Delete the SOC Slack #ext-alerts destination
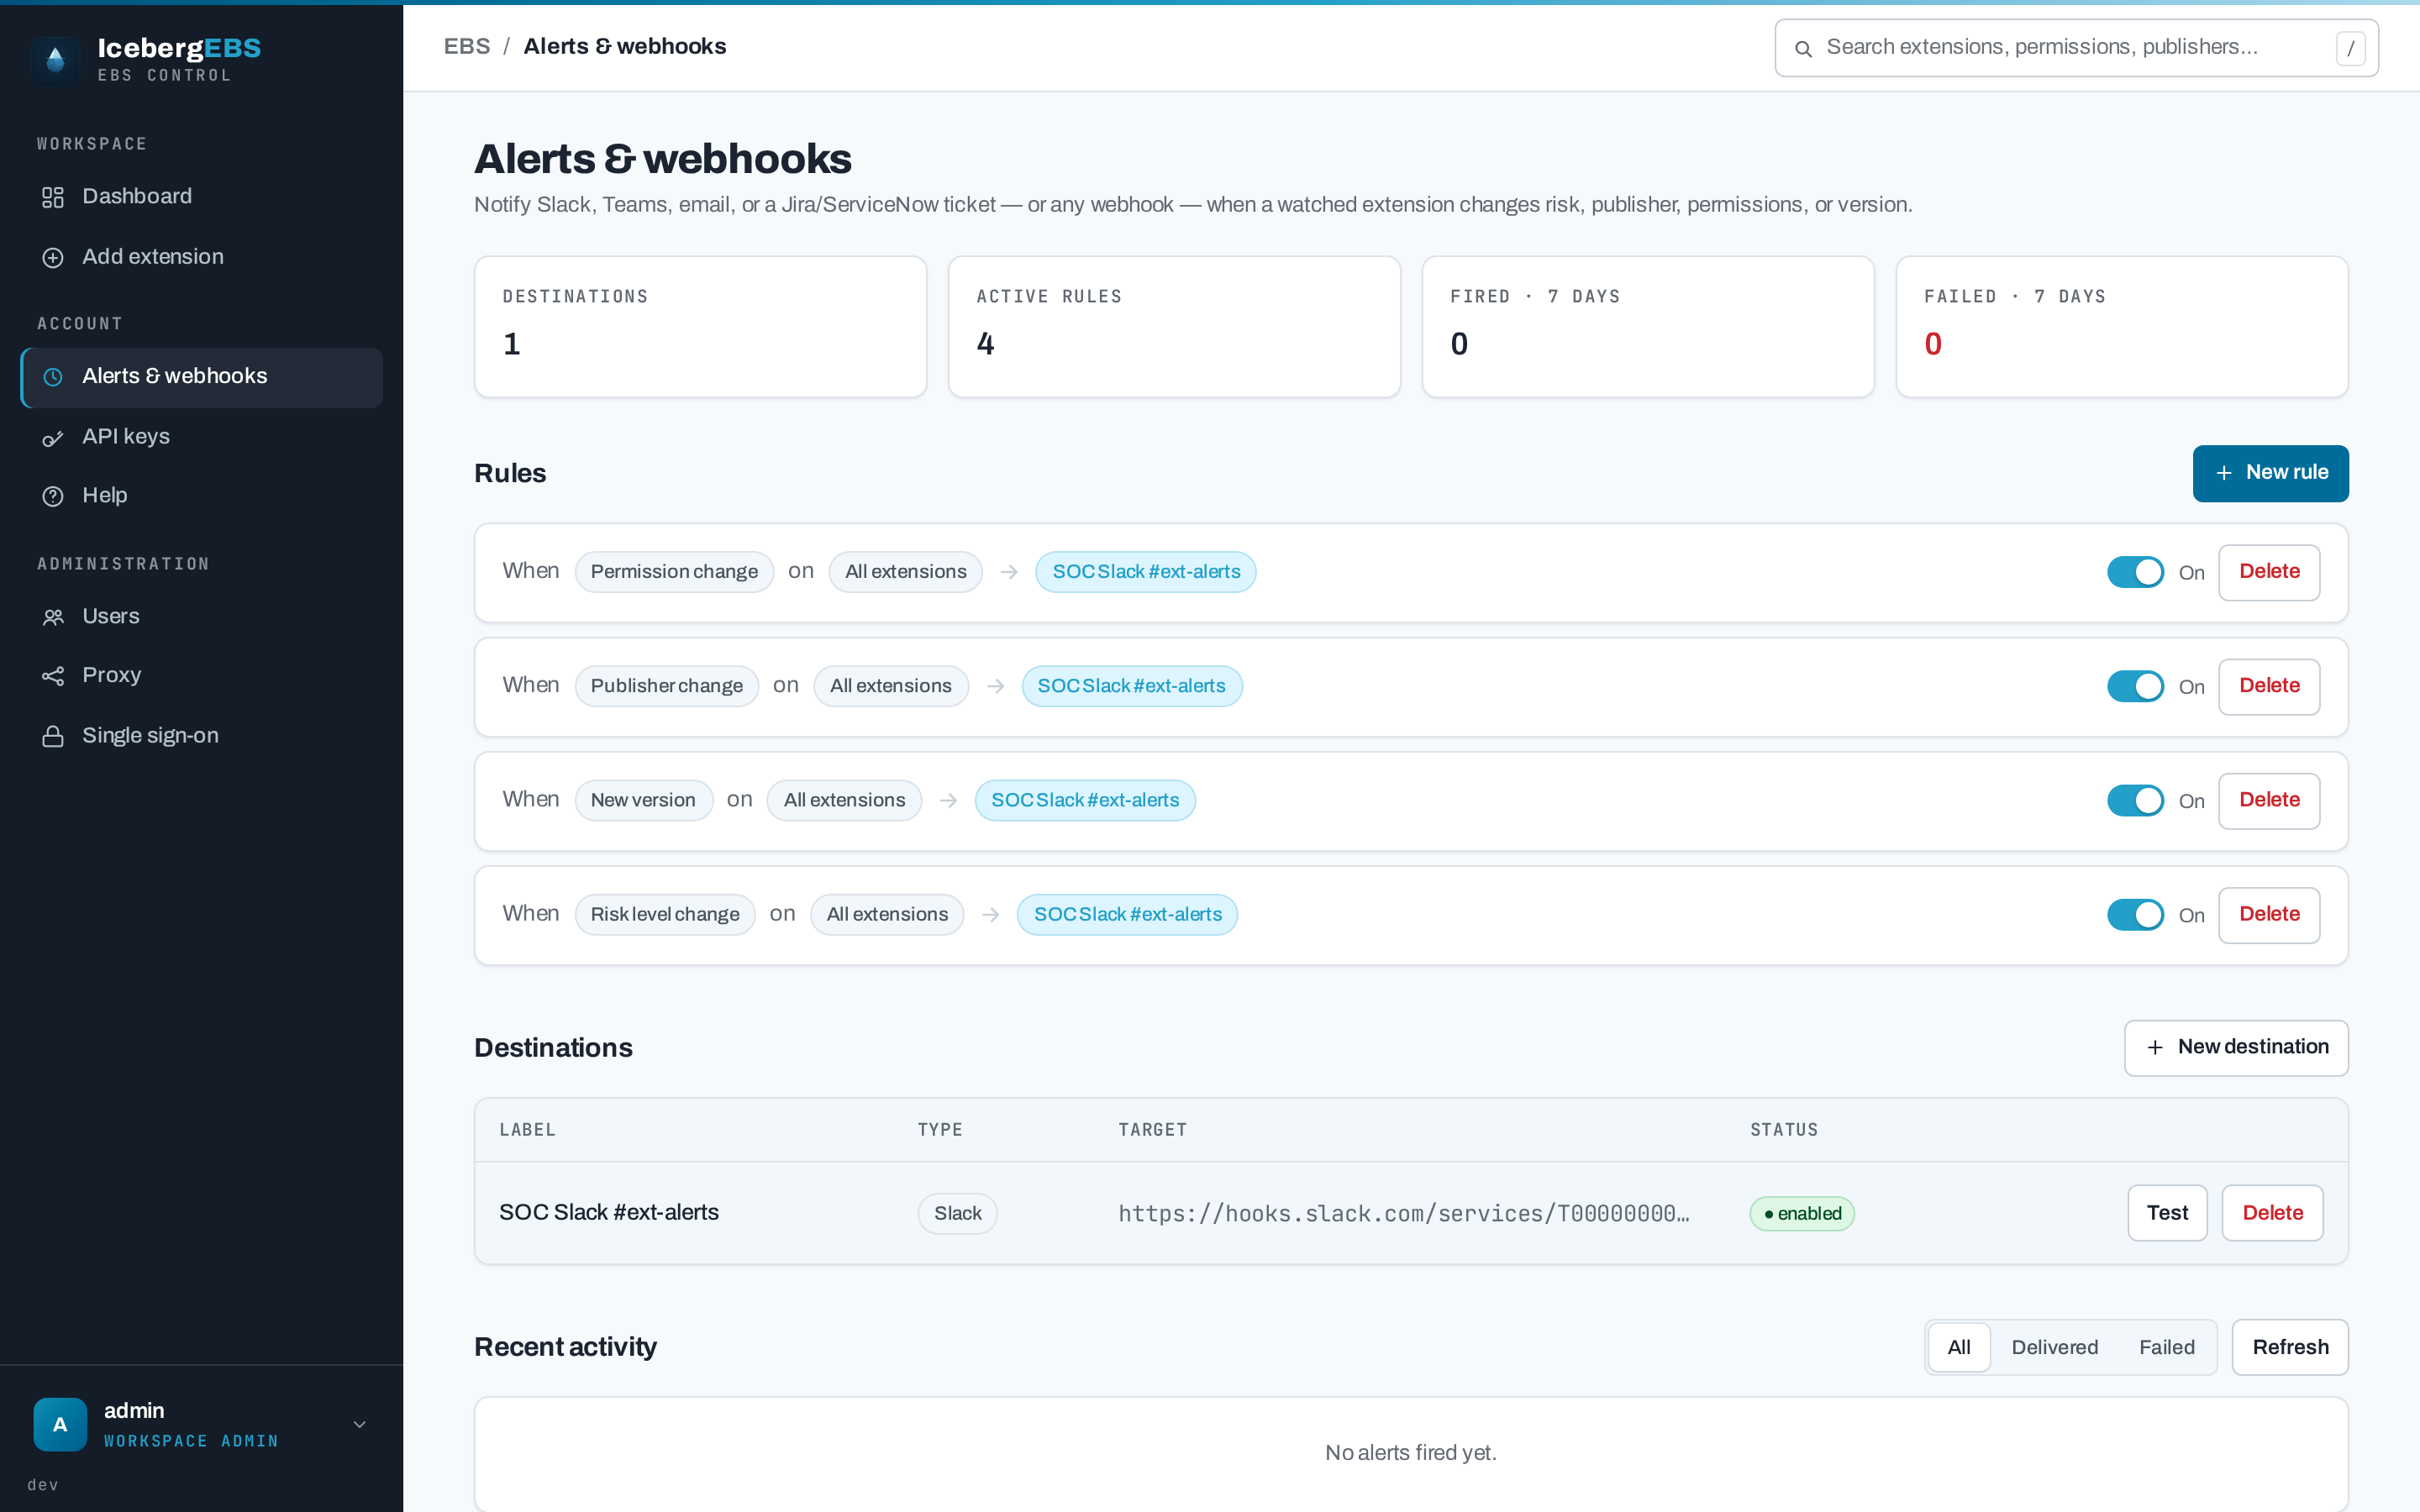Viewport: 2420px width, 1512px height. click(x=2272, y=1213)
